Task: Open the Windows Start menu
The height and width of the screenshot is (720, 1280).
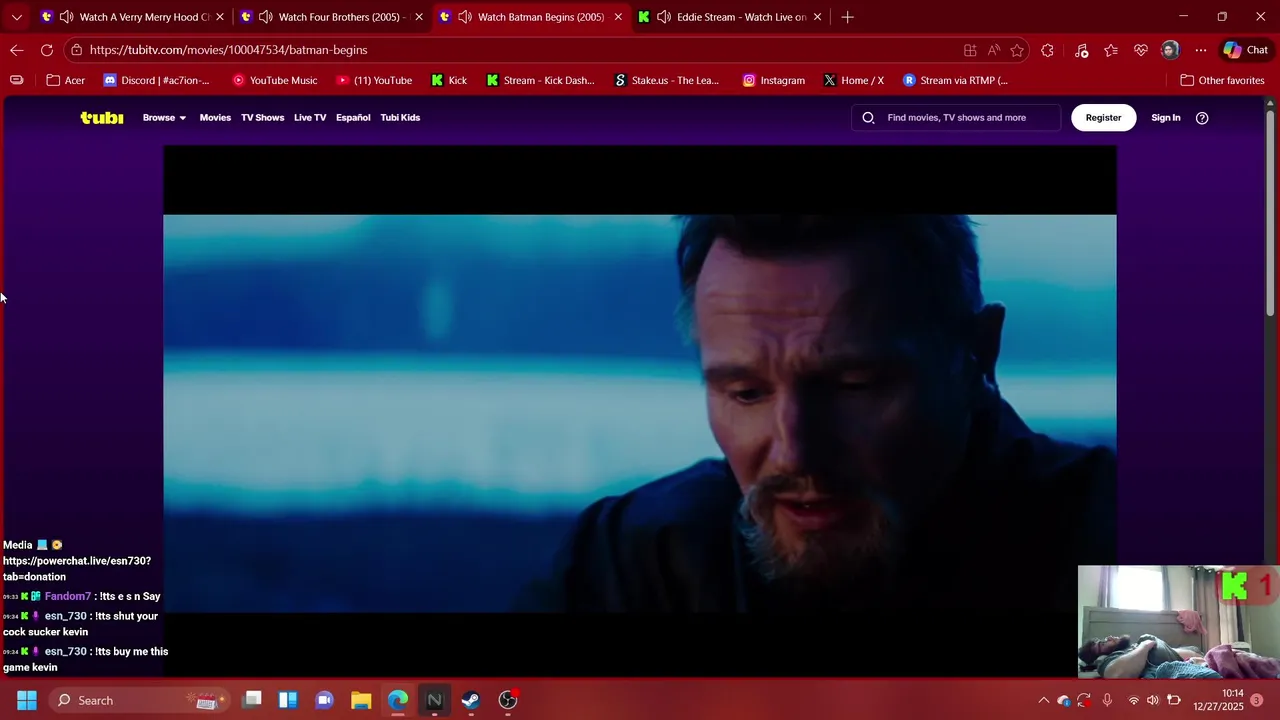Action: pos(27,700)
